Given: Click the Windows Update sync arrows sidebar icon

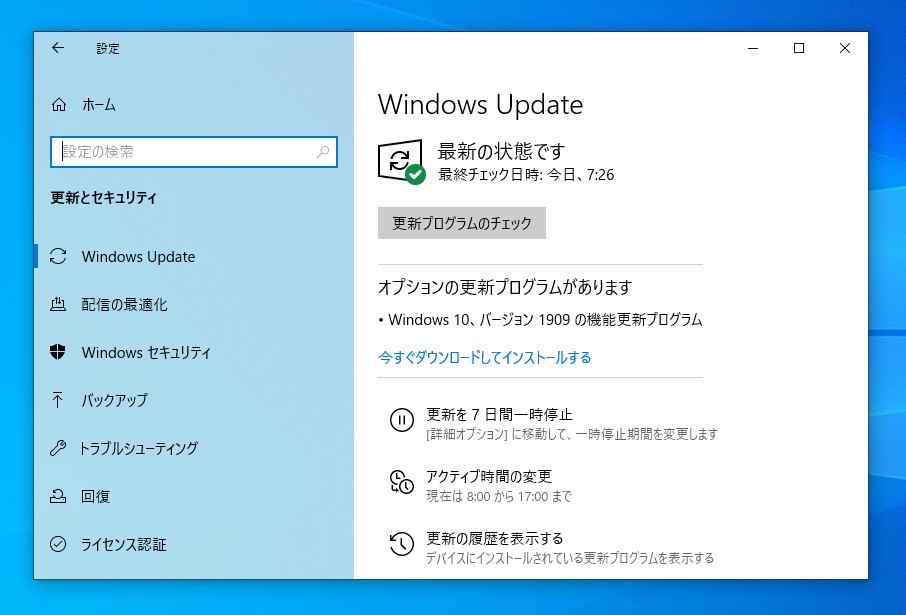Looking at the screenshot, I should 58,257.
